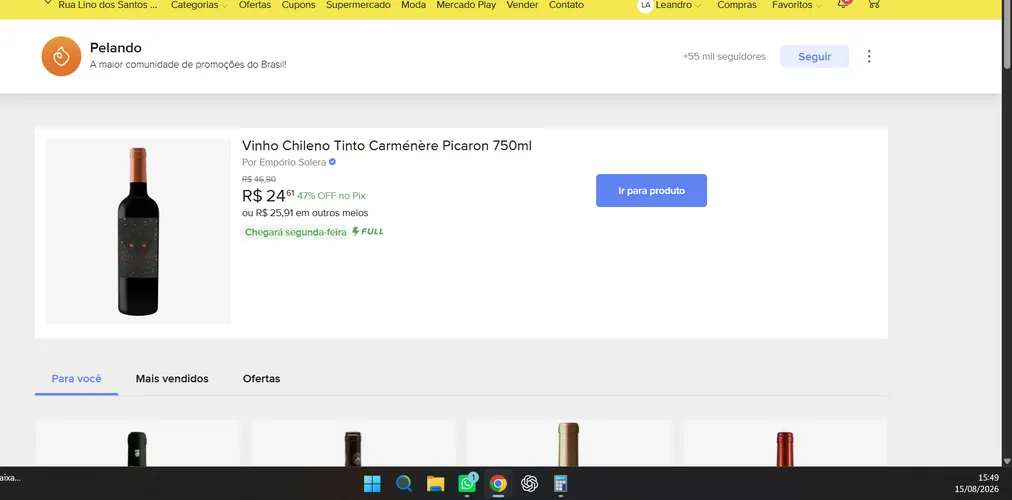Viewport: 1012px width, 500px height.
Task: Click the Chegará segunda-feira delivery label
Action: 296,232
